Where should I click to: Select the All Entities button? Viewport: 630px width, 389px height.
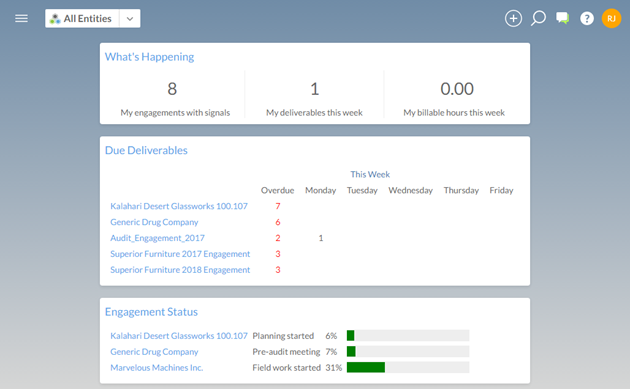point(82,18)
